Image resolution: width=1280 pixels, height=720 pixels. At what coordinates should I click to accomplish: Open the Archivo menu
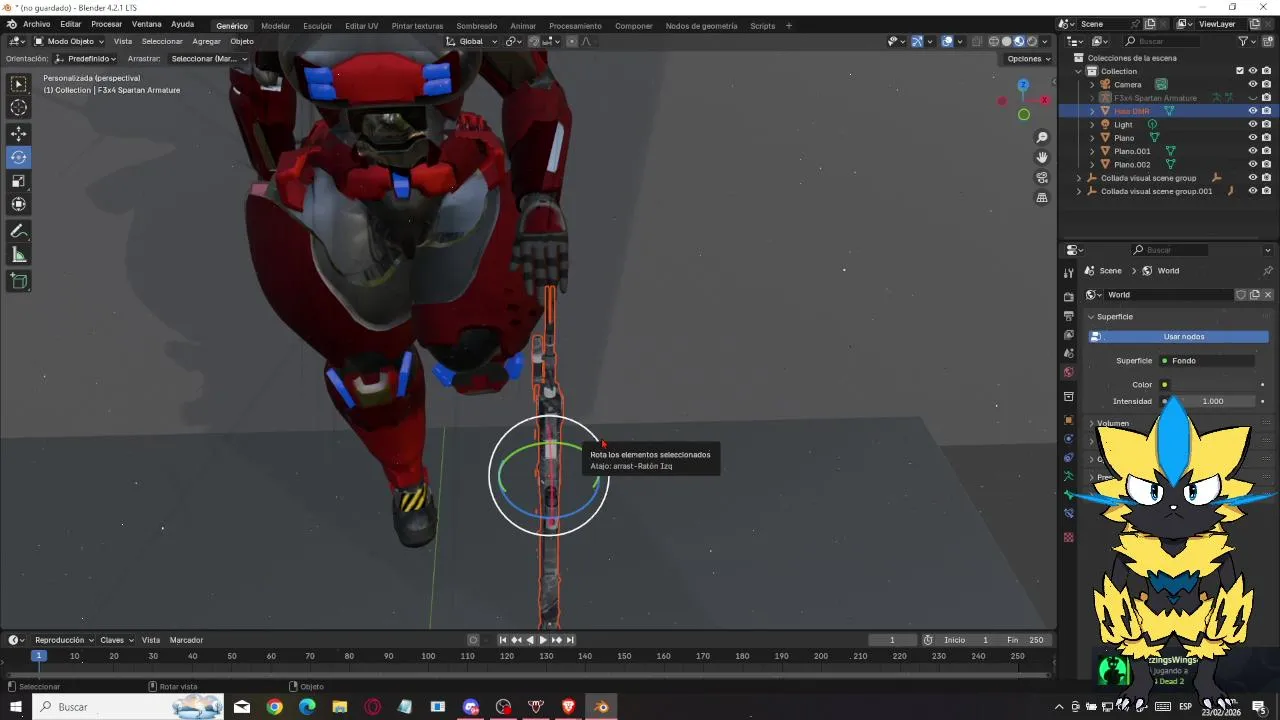tap(36, 24)
